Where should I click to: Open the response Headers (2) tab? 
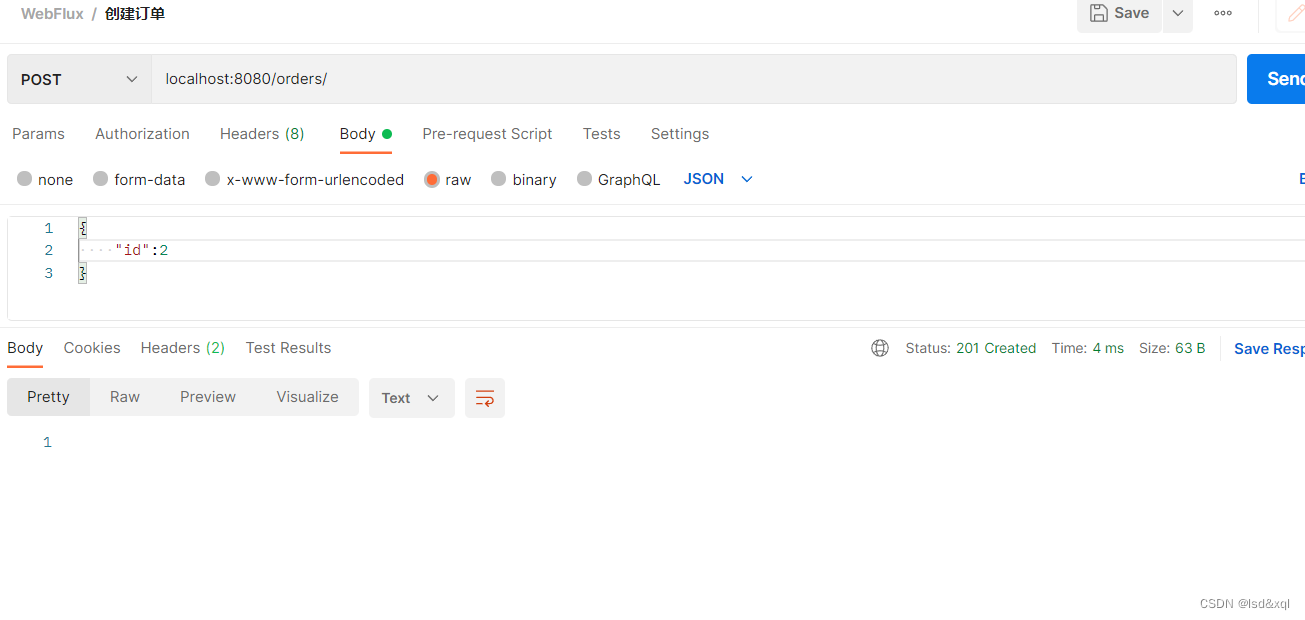[183, 348]
